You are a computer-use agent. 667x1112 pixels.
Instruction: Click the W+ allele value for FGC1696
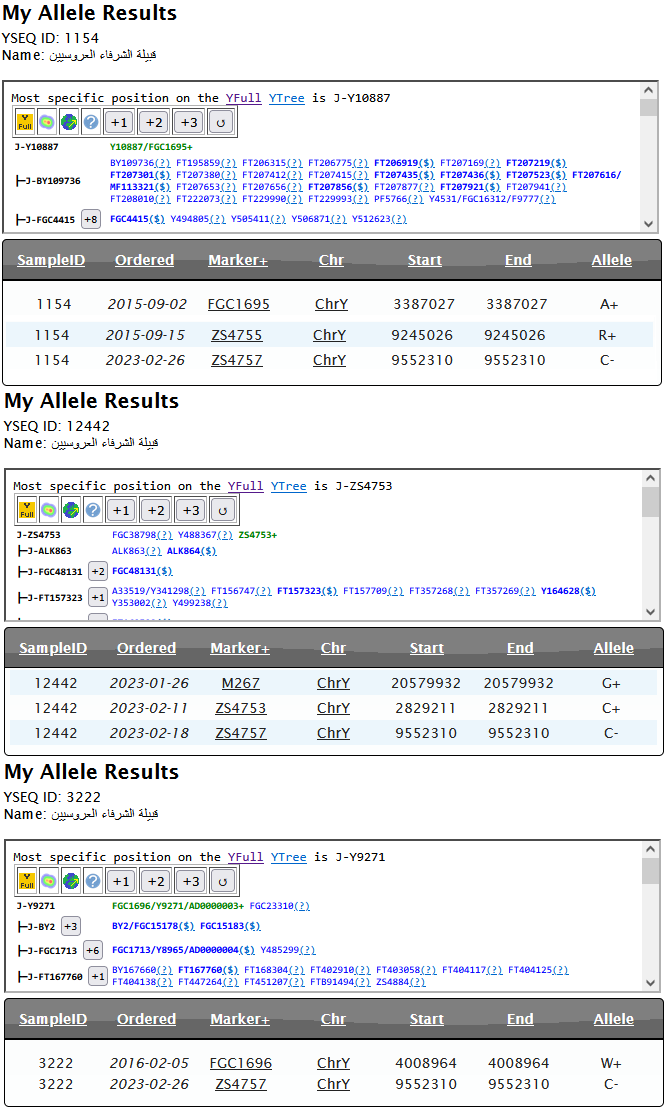pyautogui.click(x=611, y=1064)
